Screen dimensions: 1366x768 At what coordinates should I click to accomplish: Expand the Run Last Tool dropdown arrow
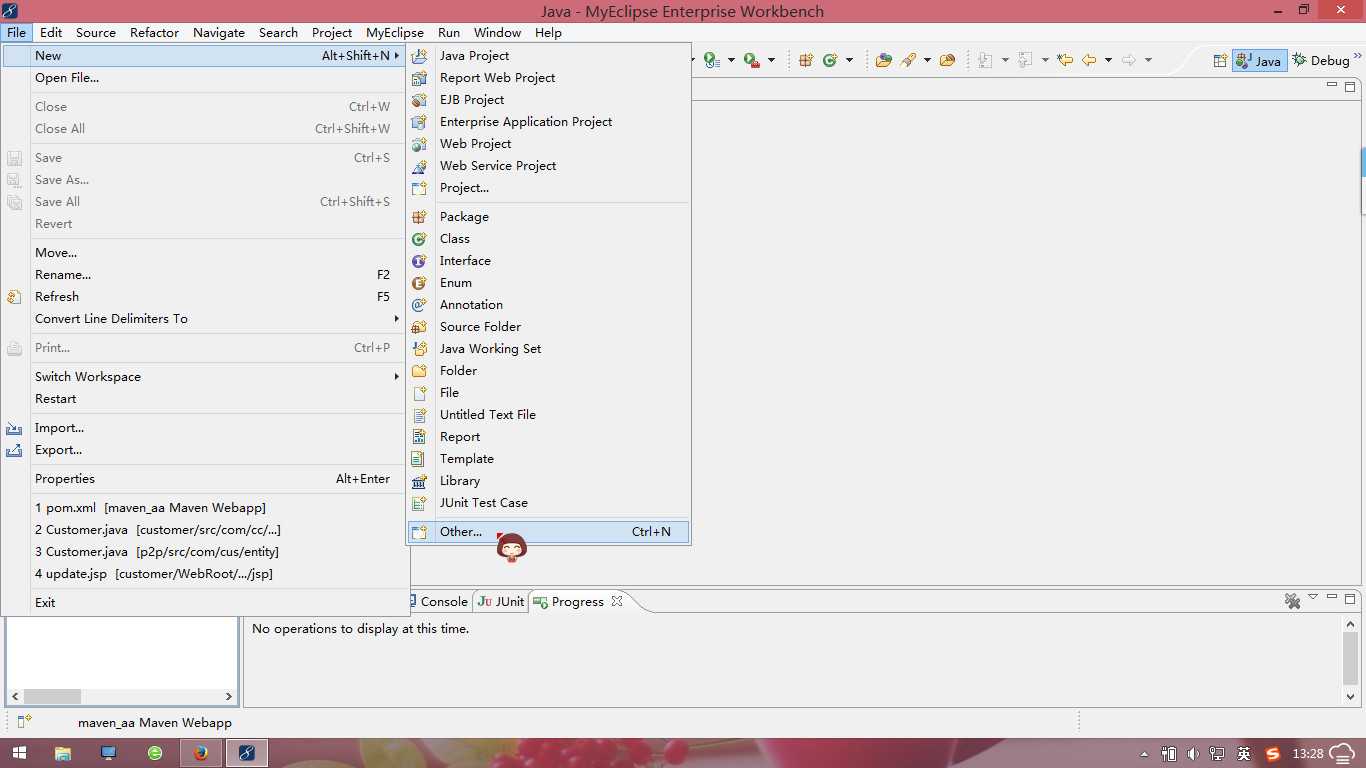(x=772, y=60)
